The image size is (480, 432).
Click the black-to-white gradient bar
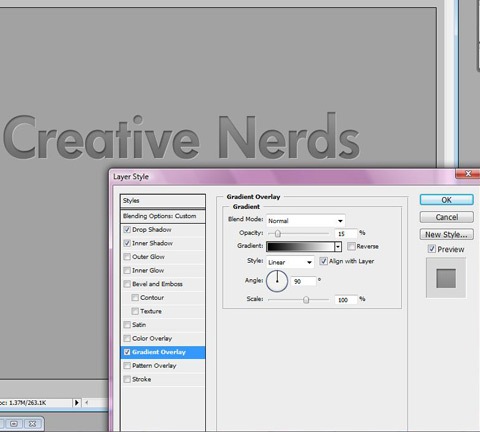(x=301, y=247)
